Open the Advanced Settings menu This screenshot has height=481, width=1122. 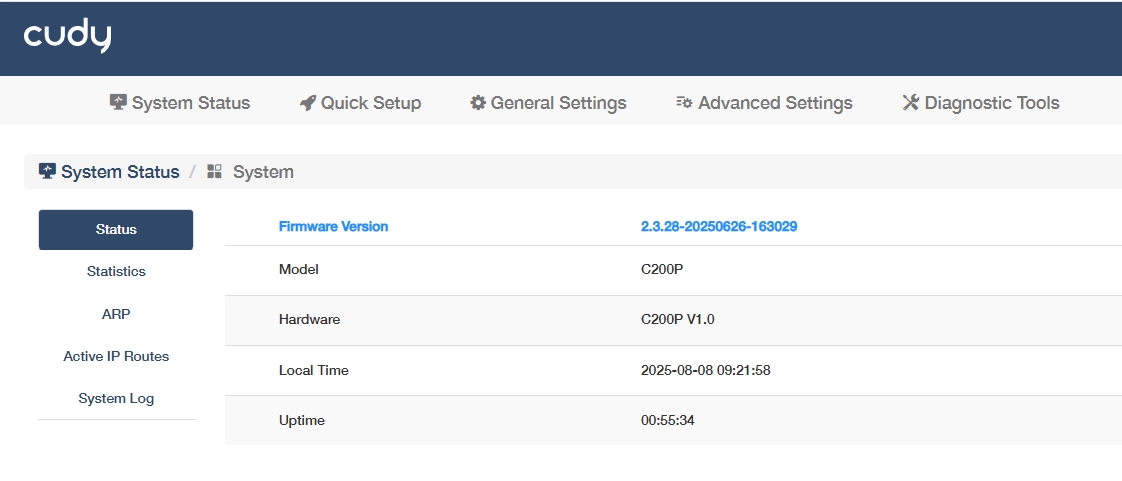click(x=775, y=103)
